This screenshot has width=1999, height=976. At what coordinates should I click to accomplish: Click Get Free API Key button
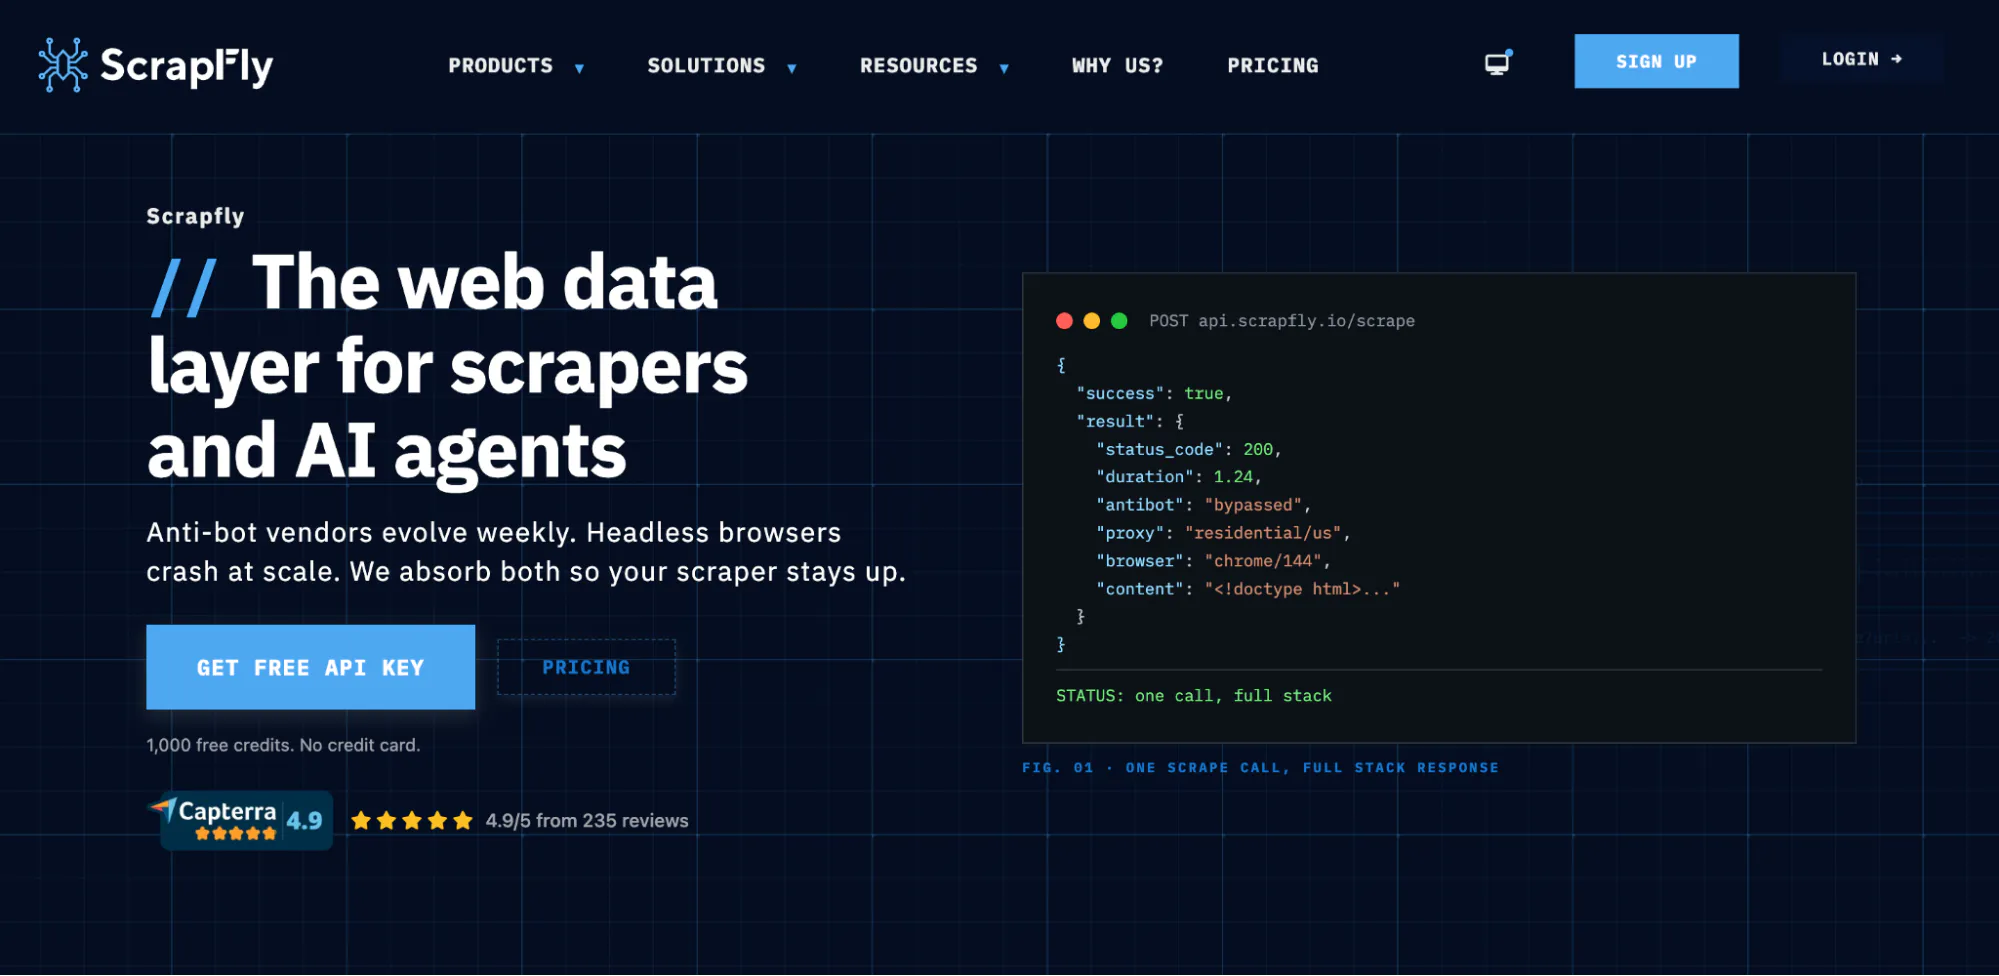[x=310, y=667]
